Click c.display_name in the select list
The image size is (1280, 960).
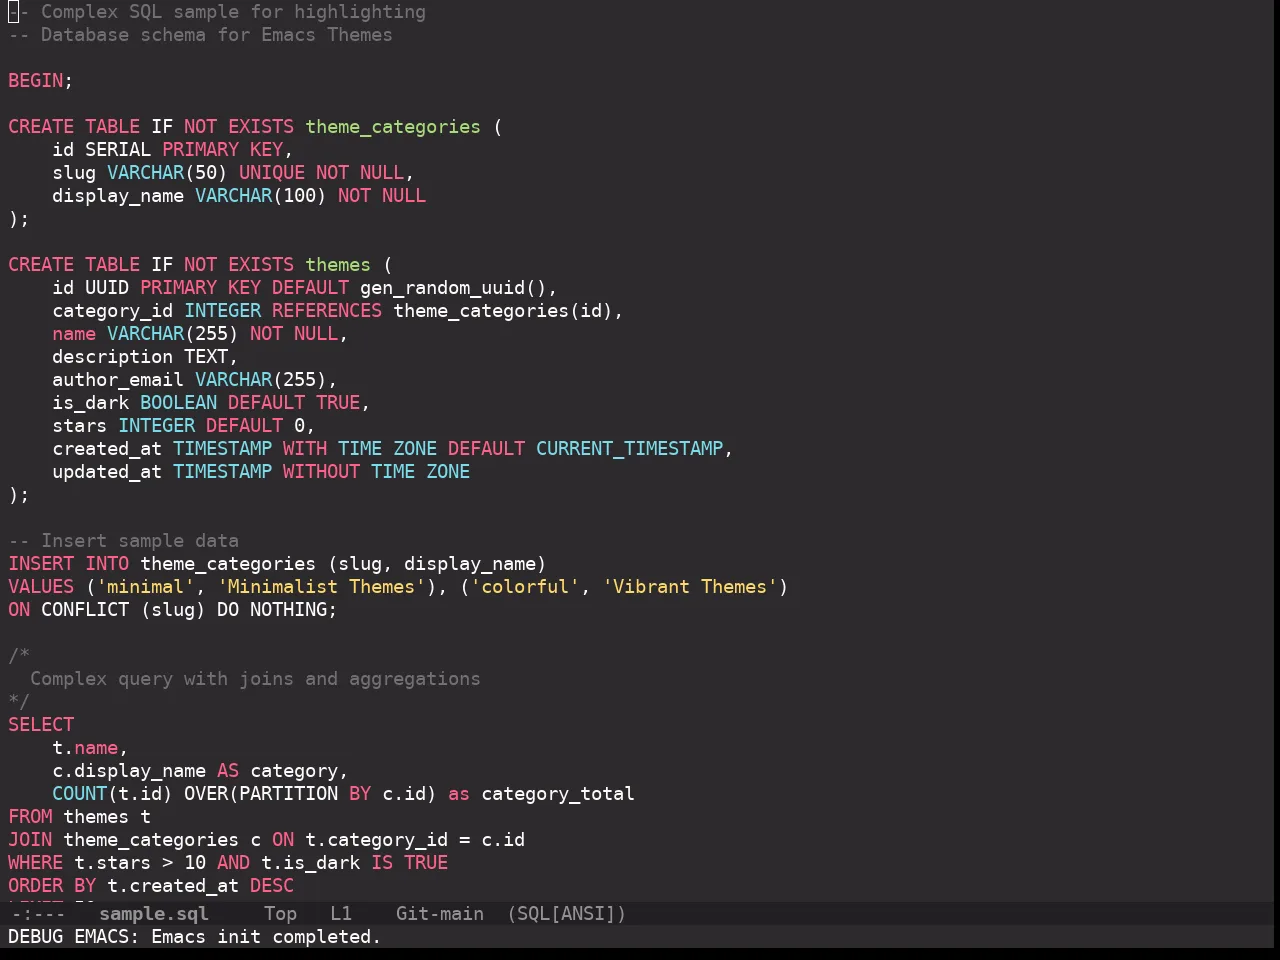tap(129, 771)
